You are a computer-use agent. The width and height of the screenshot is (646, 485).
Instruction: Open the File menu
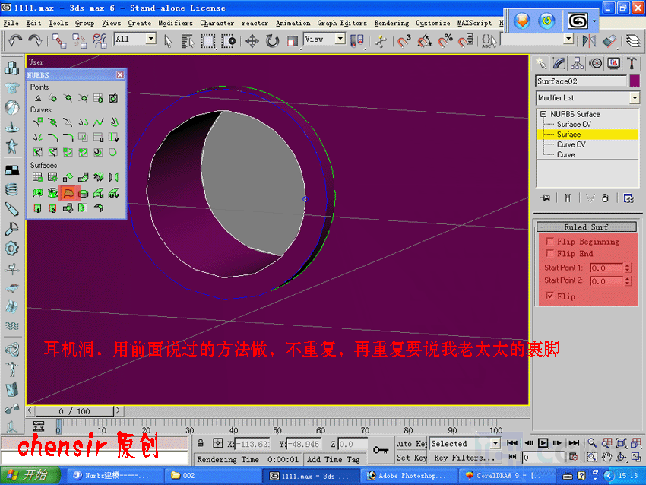point(11,23)
